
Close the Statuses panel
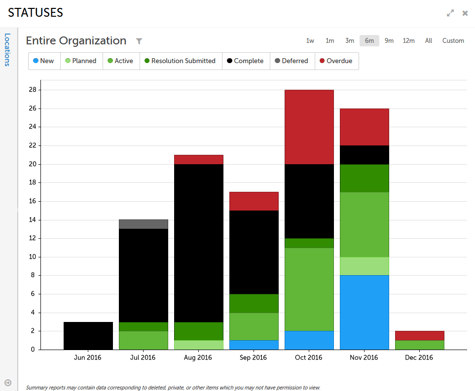[x=465, y=13]
